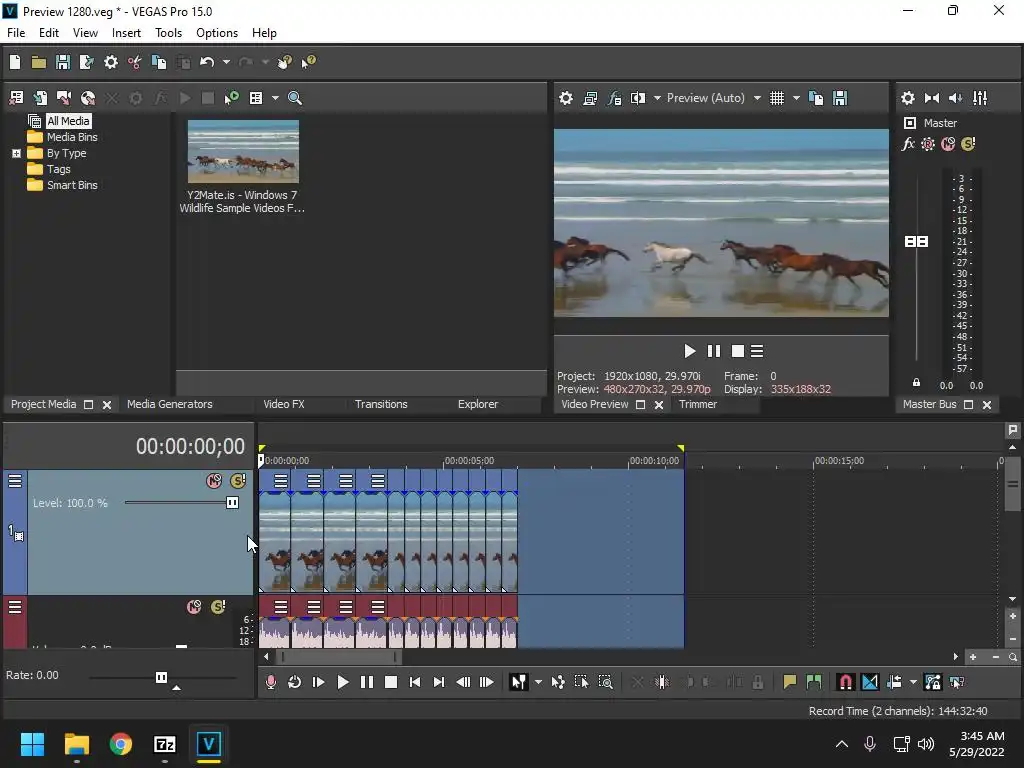This screenshot has width=1024, height=768.
Task: Open the Tools menu
Action: click(x=168, y=33)
